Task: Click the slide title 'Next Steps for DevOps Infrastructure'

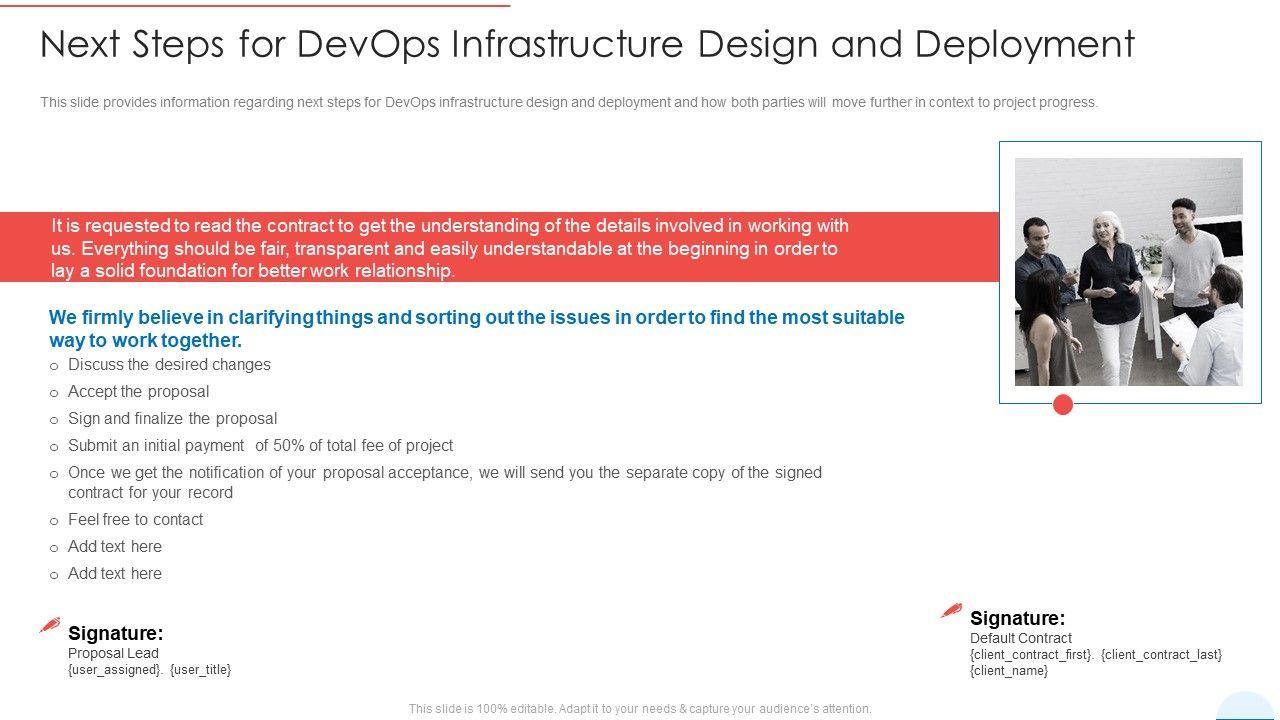Action: pyautogui.click(x=587, y=44)
